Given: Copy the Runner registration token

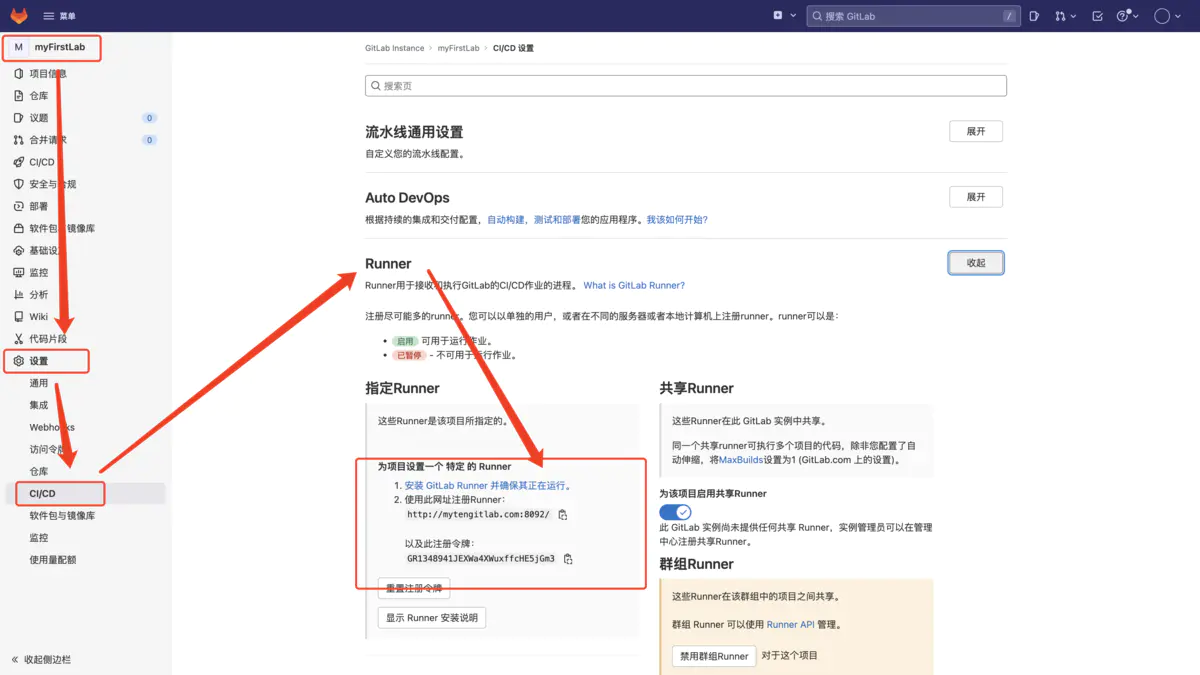Looking at the screenshot, I should 568,559.
